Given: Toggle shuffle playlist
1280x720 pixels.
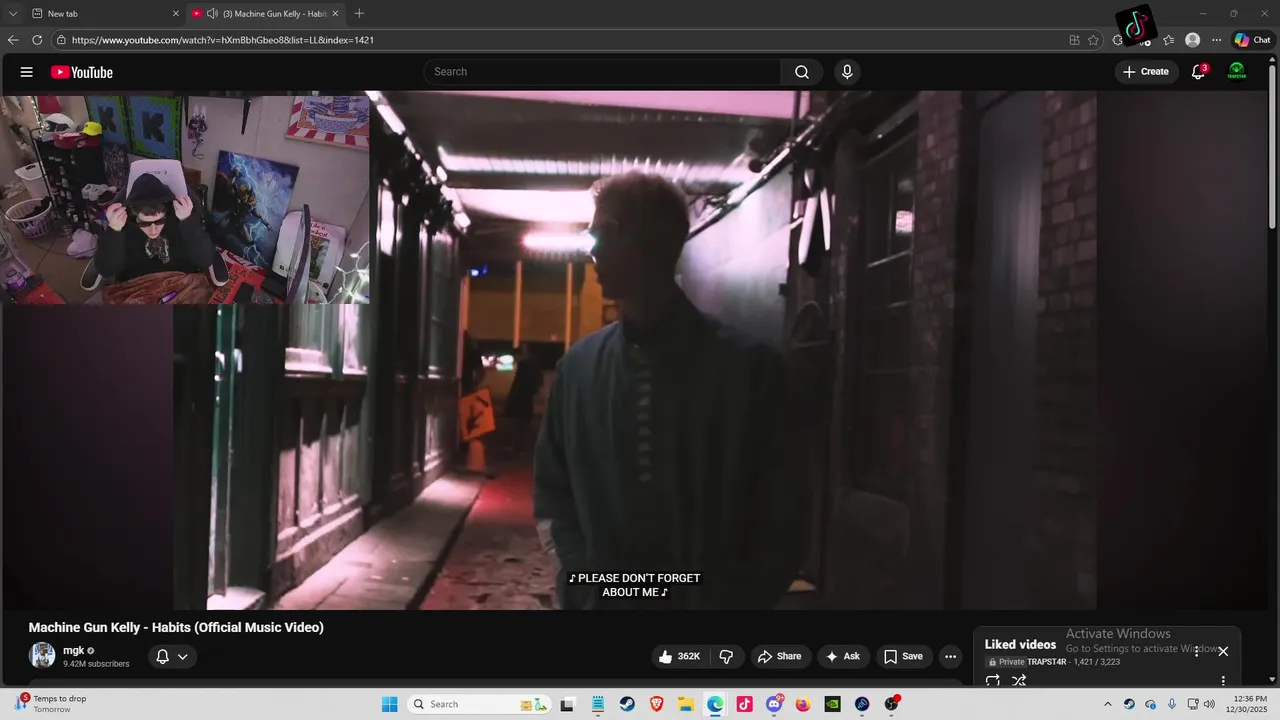Looking at the screenshot, I should tap(1019, 681).
